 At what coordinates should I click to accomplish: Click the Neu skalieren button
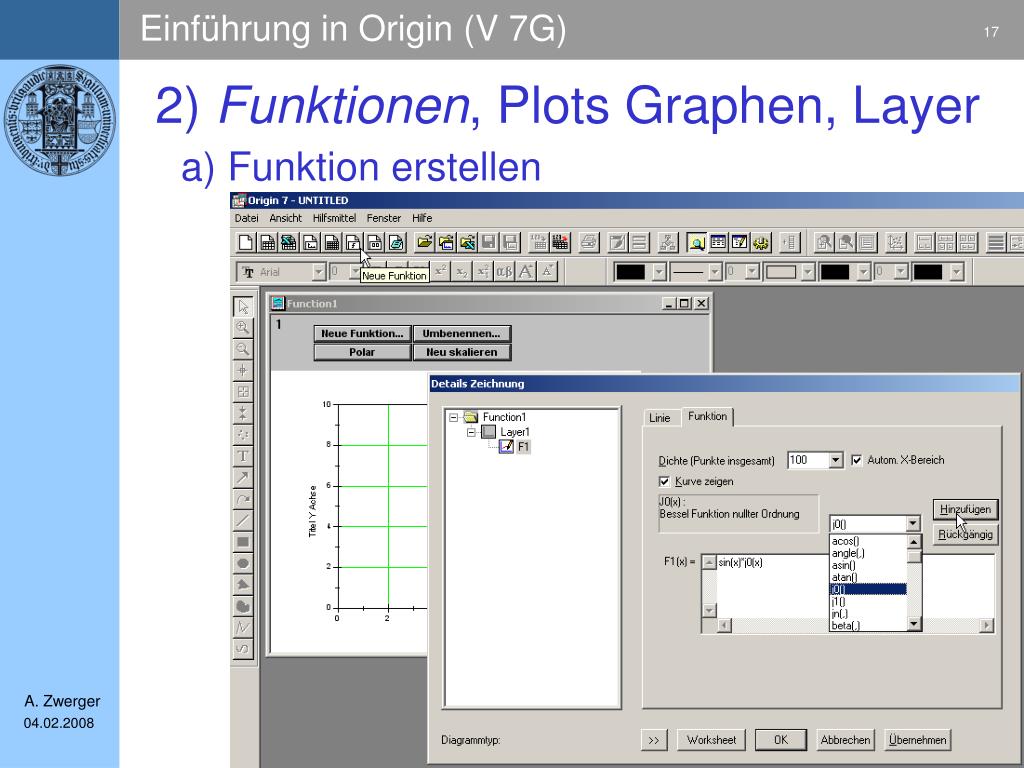[462, 352]
